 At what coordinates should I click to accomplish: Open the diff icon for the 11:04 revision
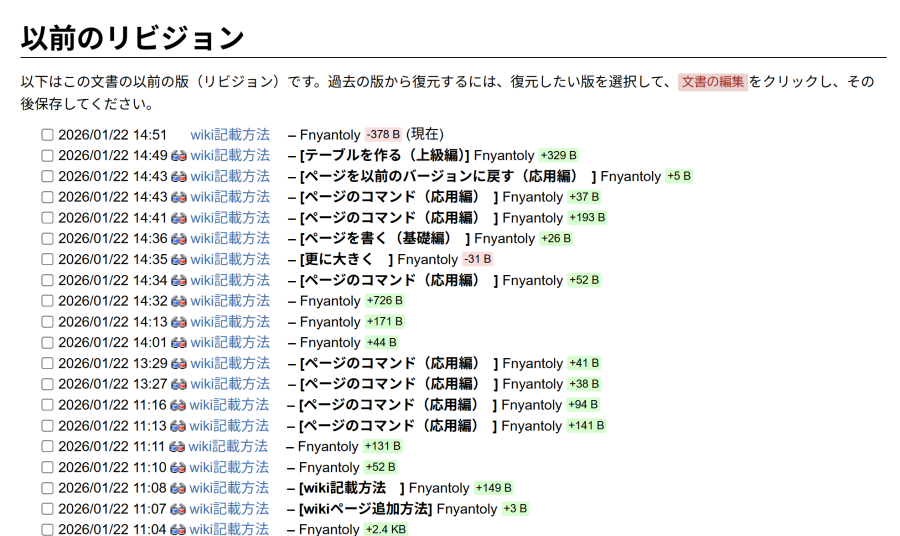coord(178,530)
